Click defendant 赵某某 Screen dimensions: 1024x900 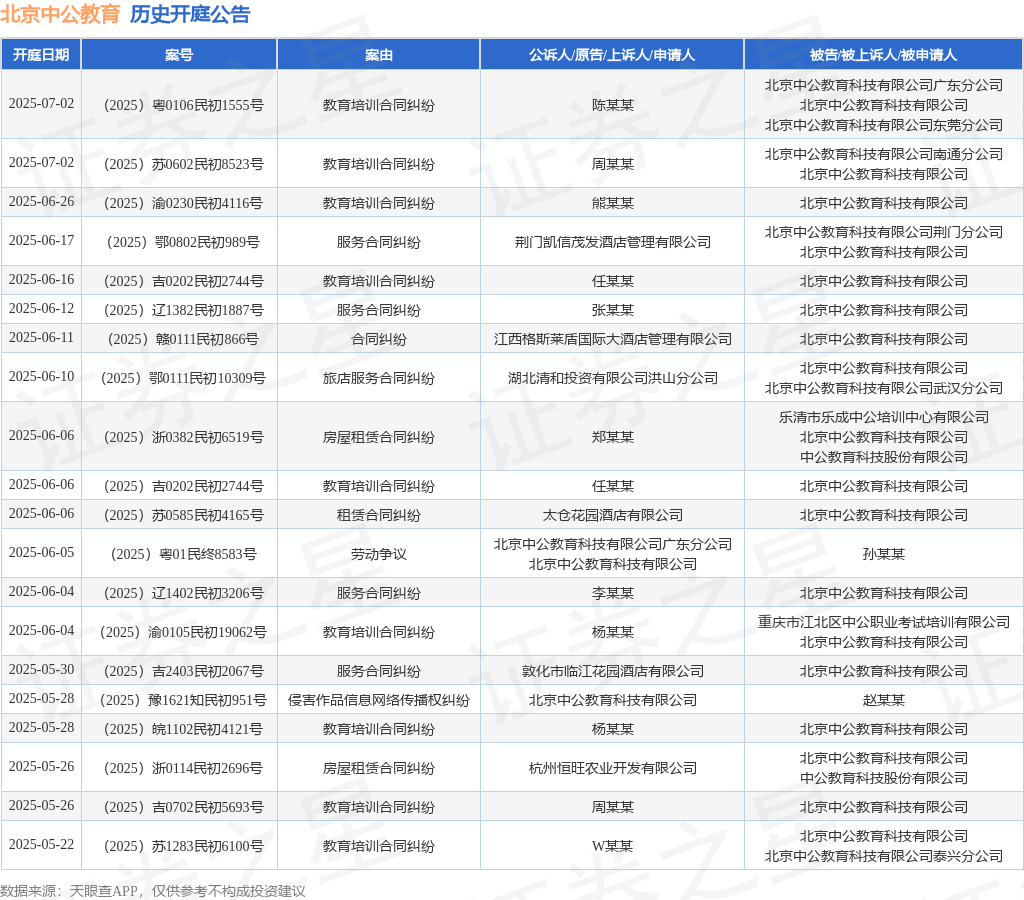[884, 700]
